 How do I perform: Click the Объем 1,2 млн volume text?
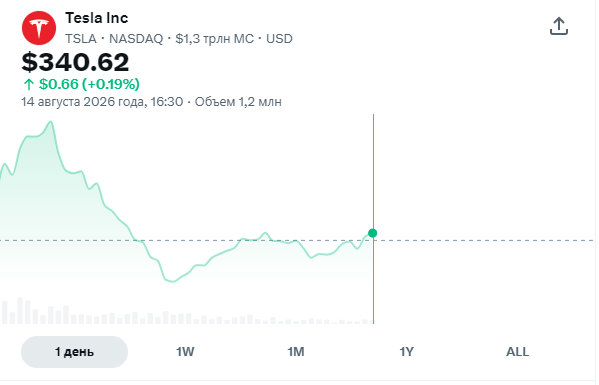pos(239,102)
